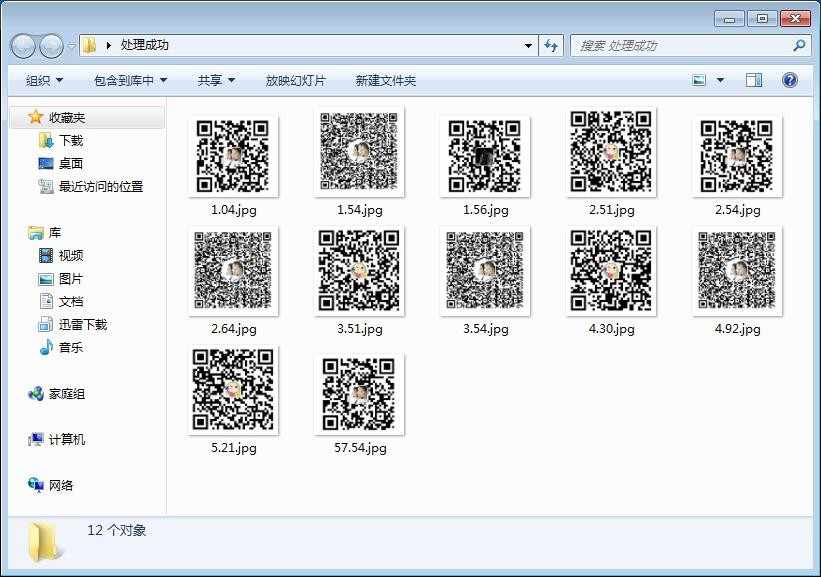Open more view options dropdown arrow
Screen dimensions: 821x577
click(720, 80)
